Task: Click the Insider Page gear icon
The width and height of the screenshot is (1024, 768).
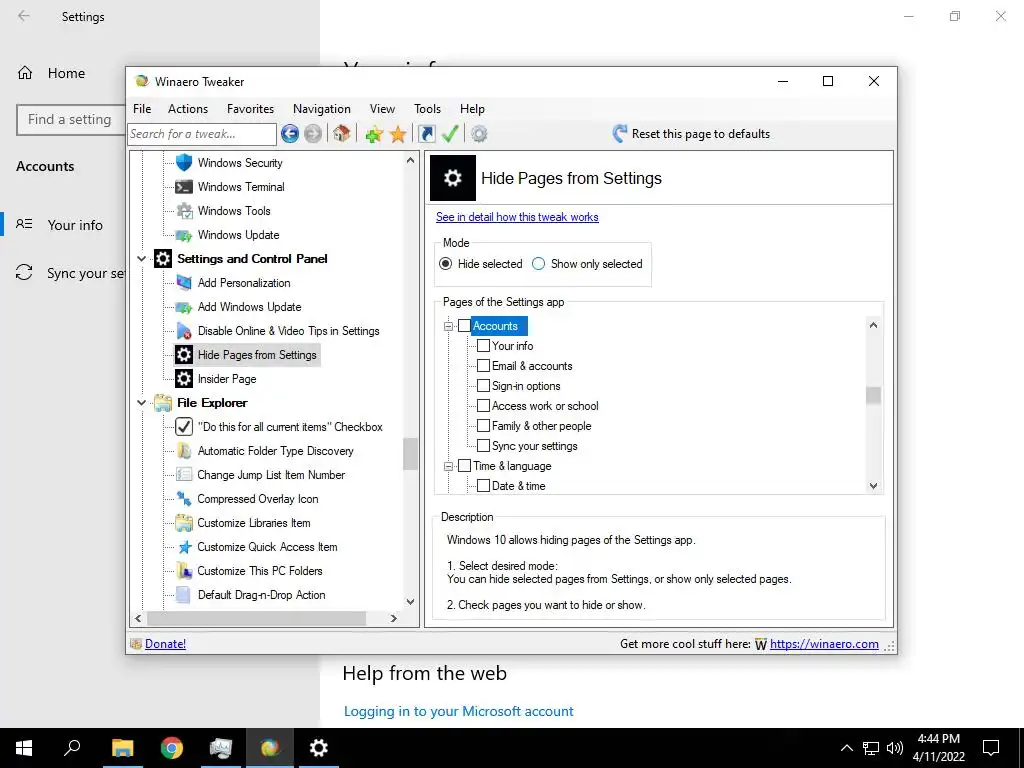Action: [x=184, y=379]
